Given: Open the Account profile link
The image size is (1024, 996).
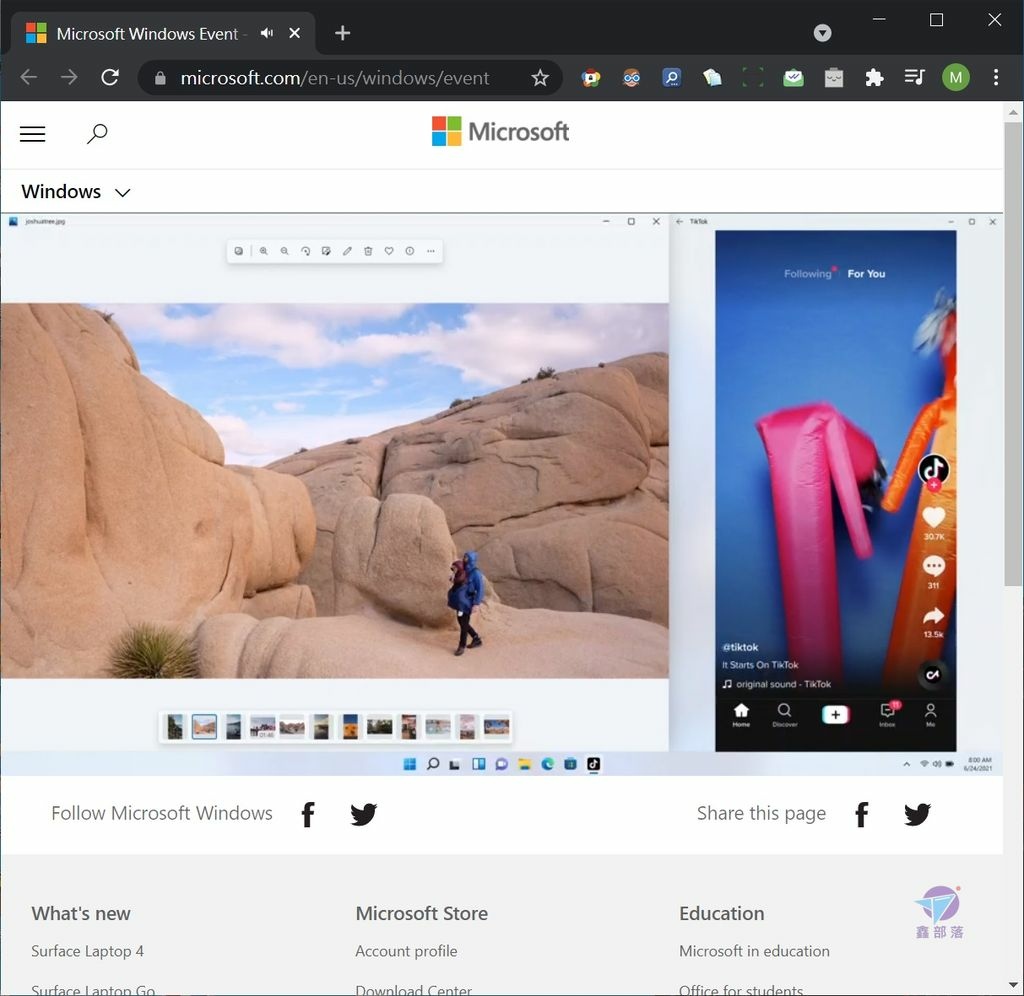Looking at the screenshot, I should pos(406,951).
